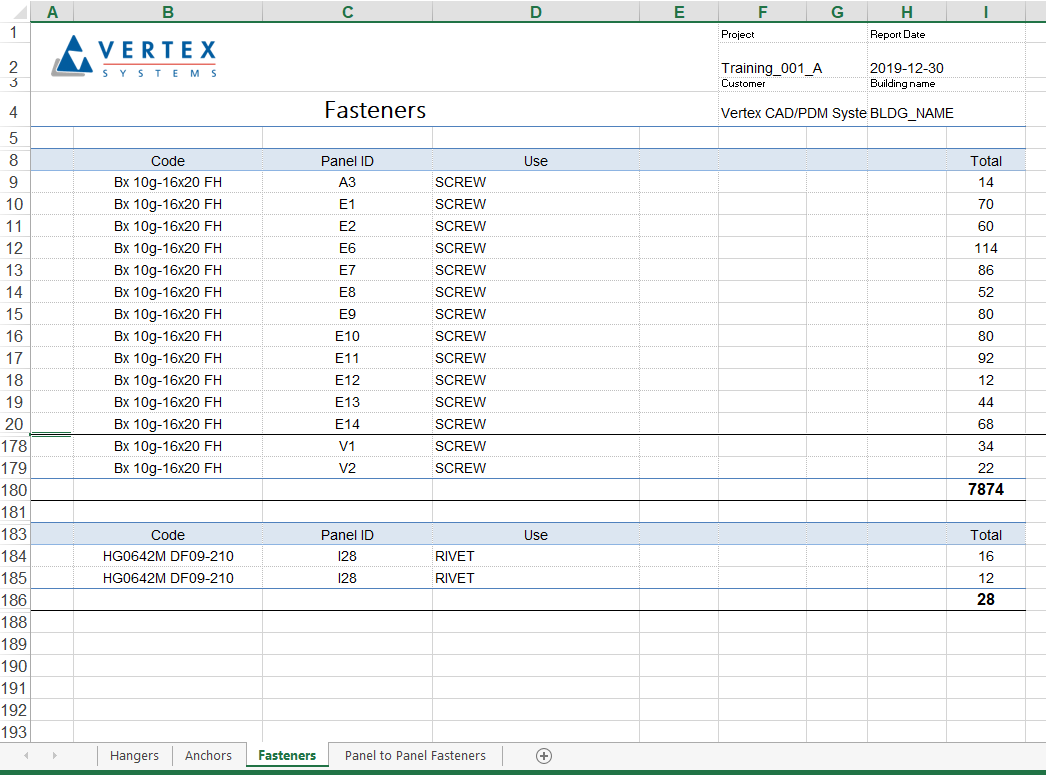Screen dimensions: 1046x775
Task: Click the Training_001_A project cell
Action: [x=771, y=68]
